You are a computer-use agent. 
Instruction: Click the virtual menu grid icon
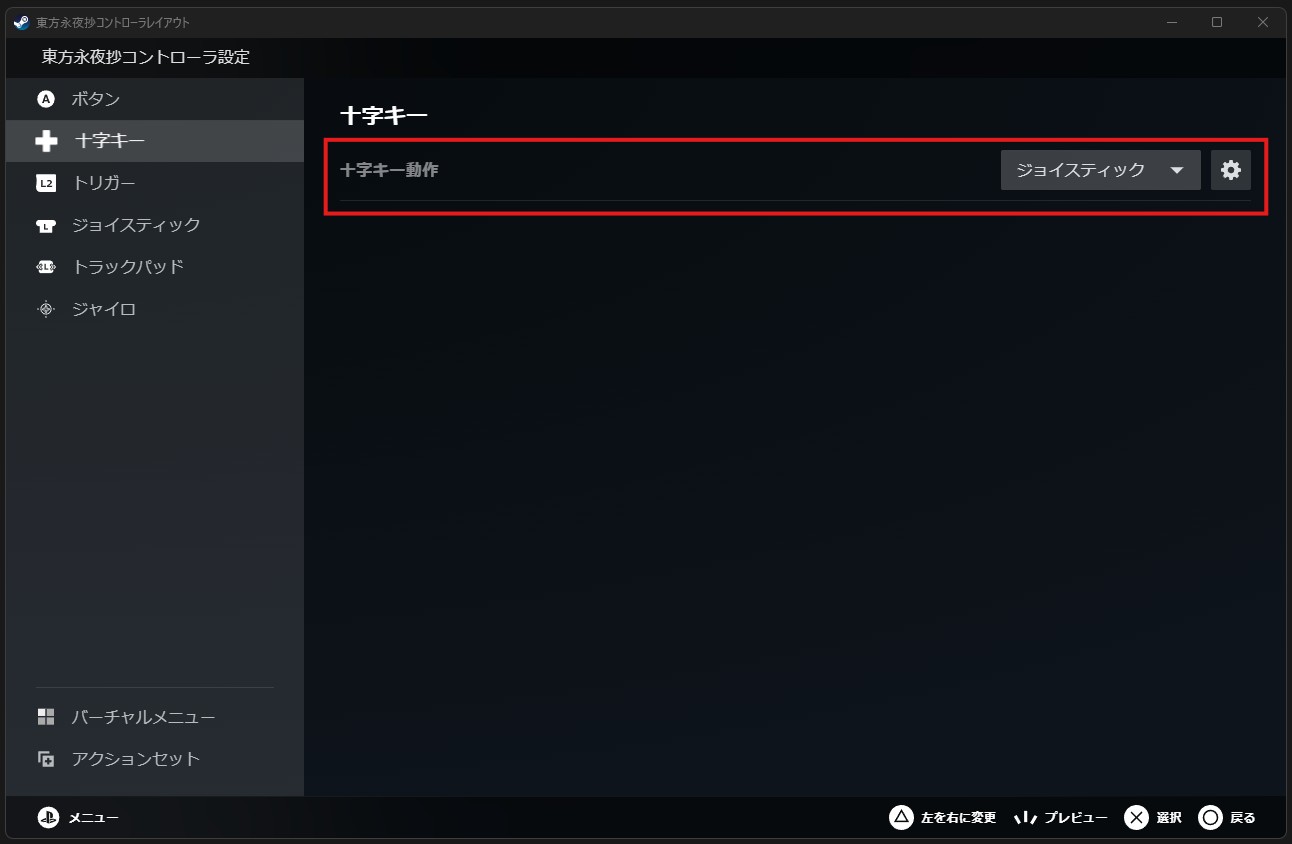tap(46, 717)
